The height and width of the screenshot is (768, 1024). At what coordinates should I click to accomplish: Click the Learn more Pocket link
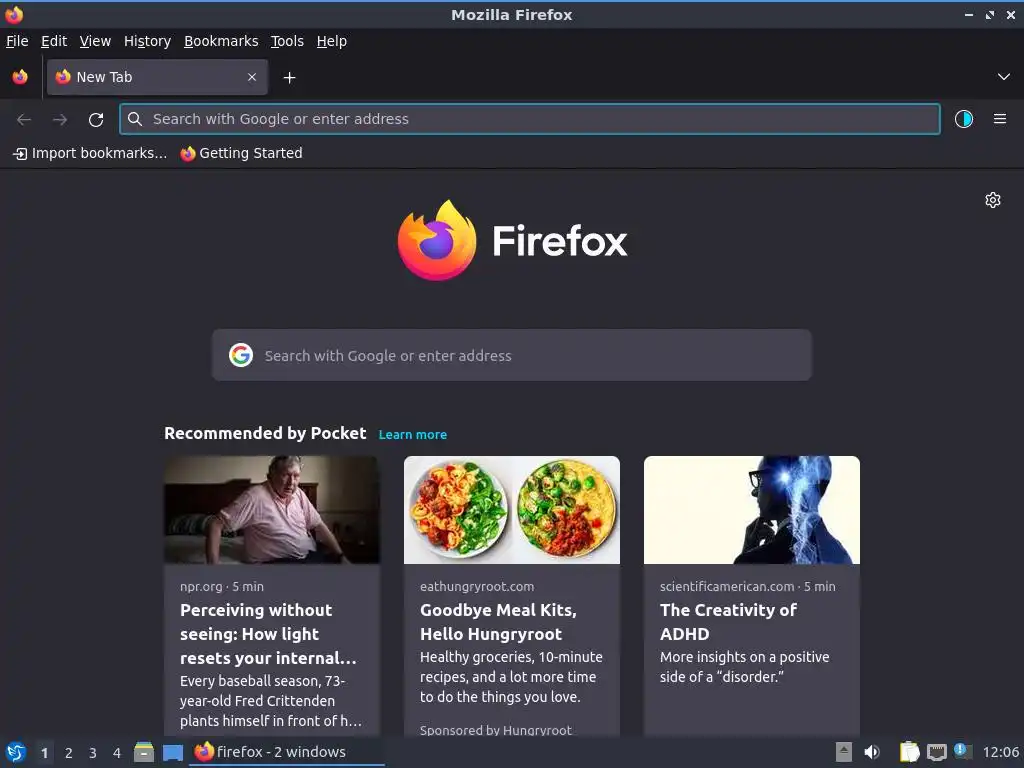click(413, 434)
